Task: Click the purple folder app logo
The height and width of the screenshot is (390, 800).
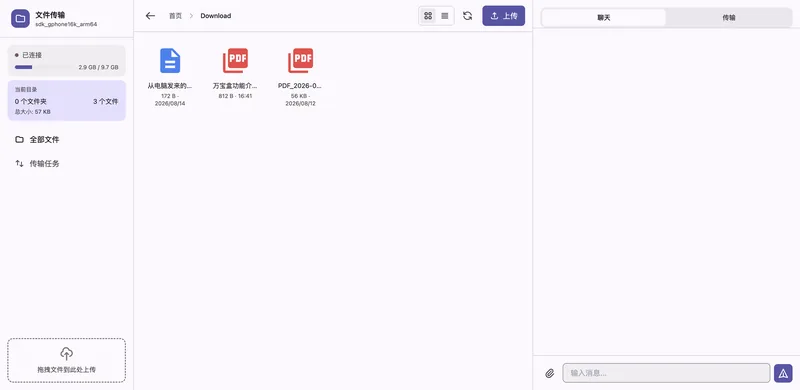Action: (20, 19)
